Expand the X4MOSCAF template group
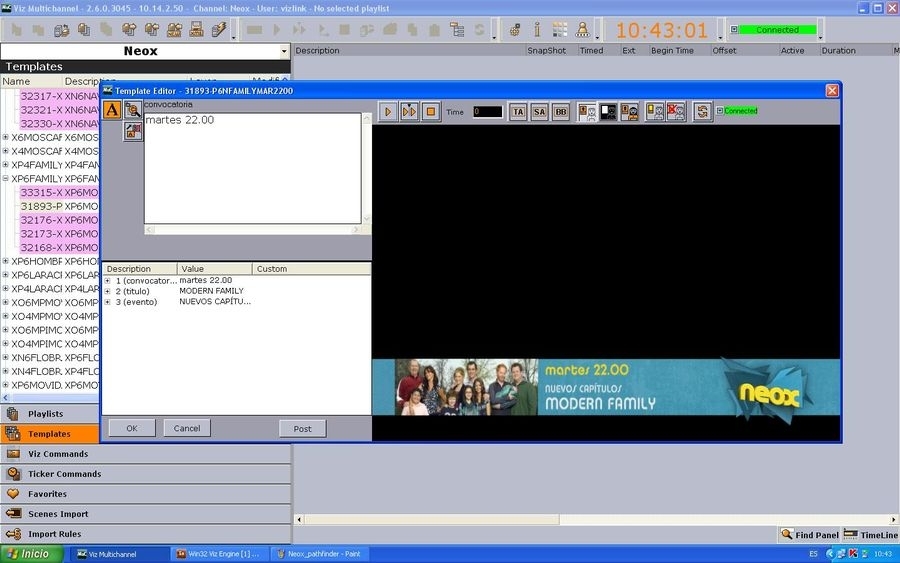This screenshot has height=563, width=900. click(x=5, y=151)
